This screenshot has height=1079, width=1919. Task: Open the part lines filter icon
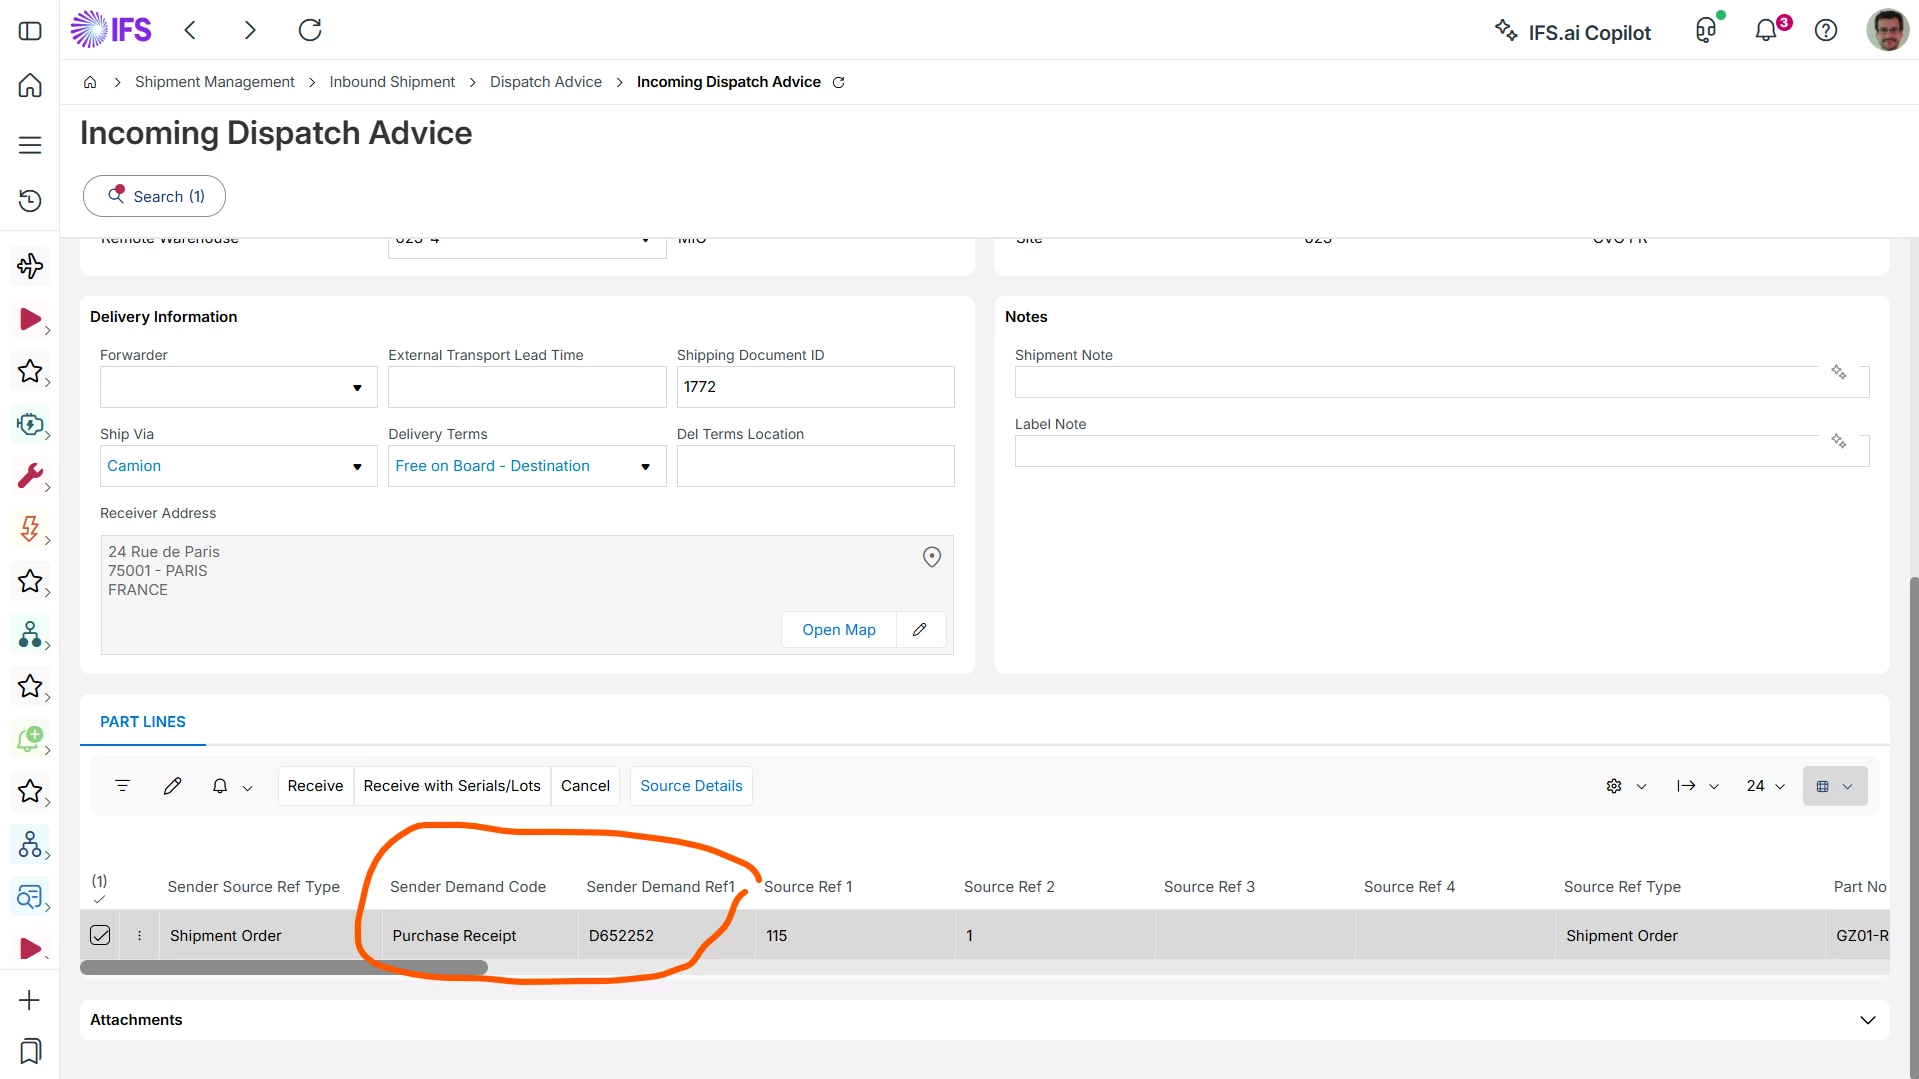[123, 786]
